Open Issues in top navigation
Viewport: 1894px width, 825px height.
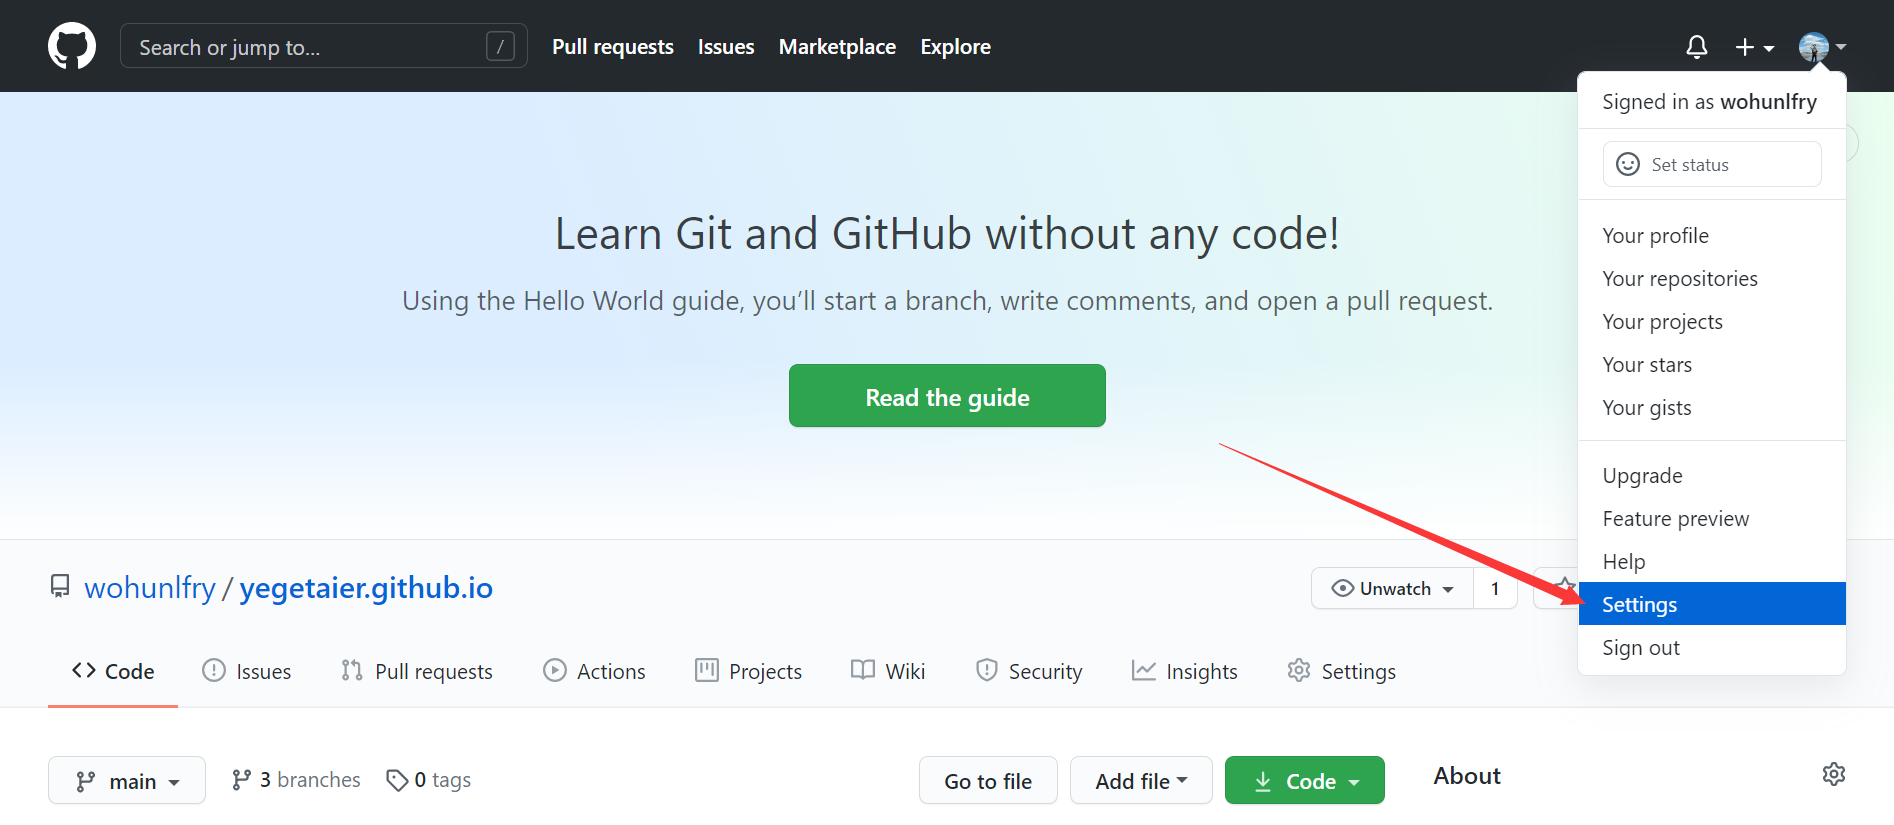click(726, 47)
